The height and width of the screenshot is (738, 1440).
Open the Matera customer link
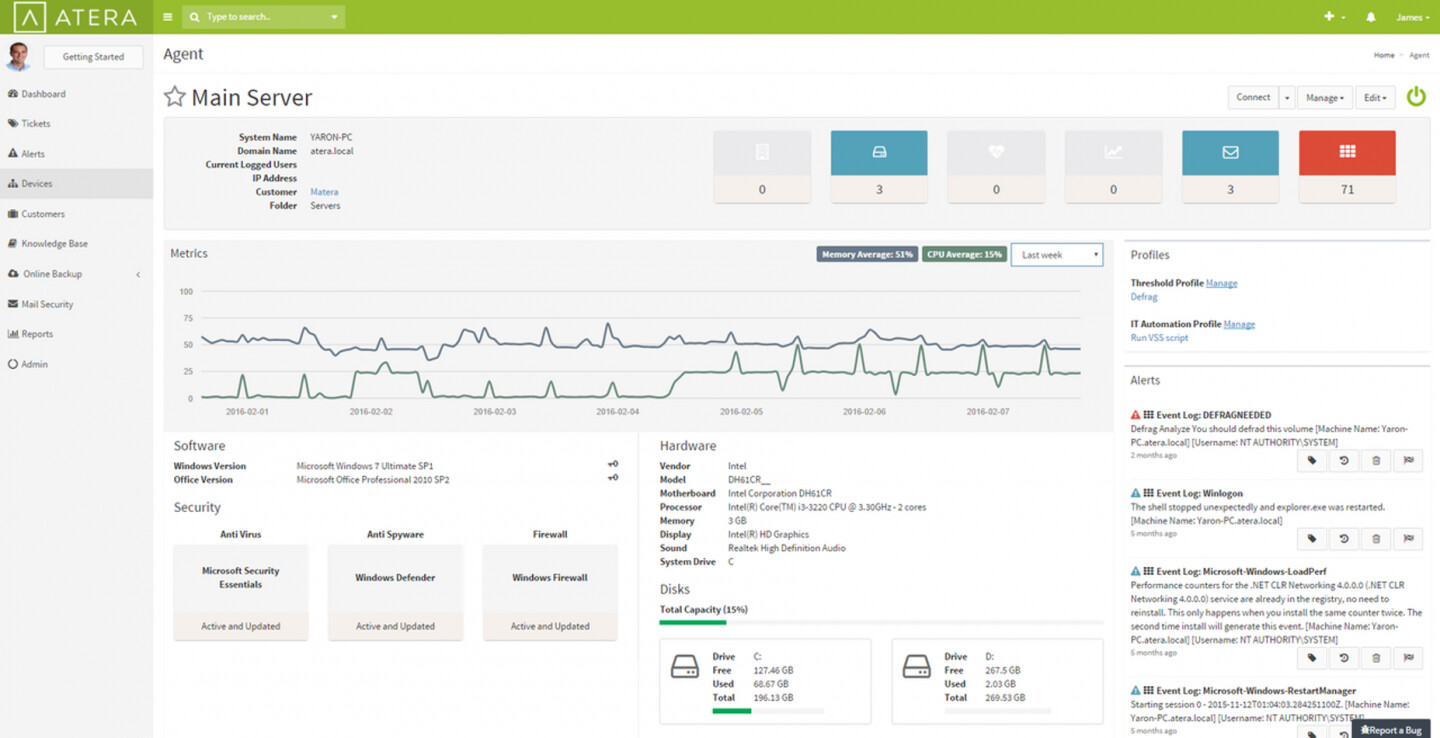coord(324,192)
